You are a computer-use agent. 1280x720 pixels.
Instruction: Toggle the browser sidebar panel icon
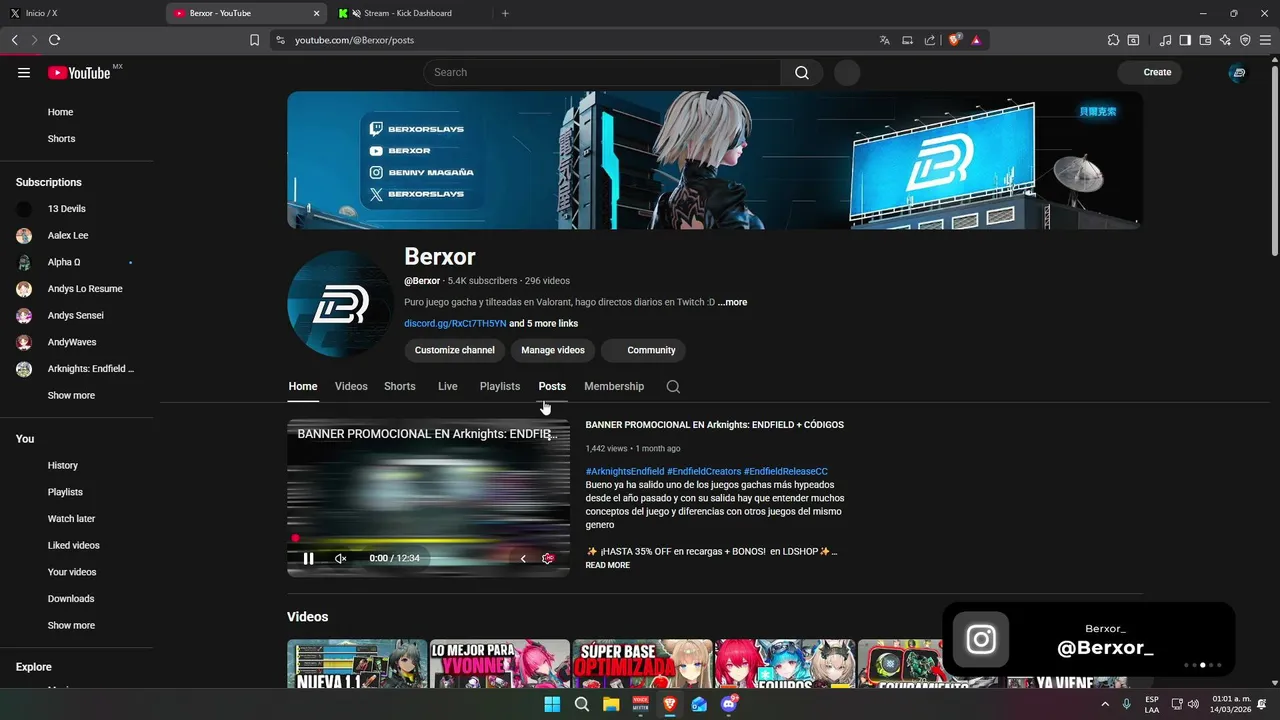[x=1185, y=40]
